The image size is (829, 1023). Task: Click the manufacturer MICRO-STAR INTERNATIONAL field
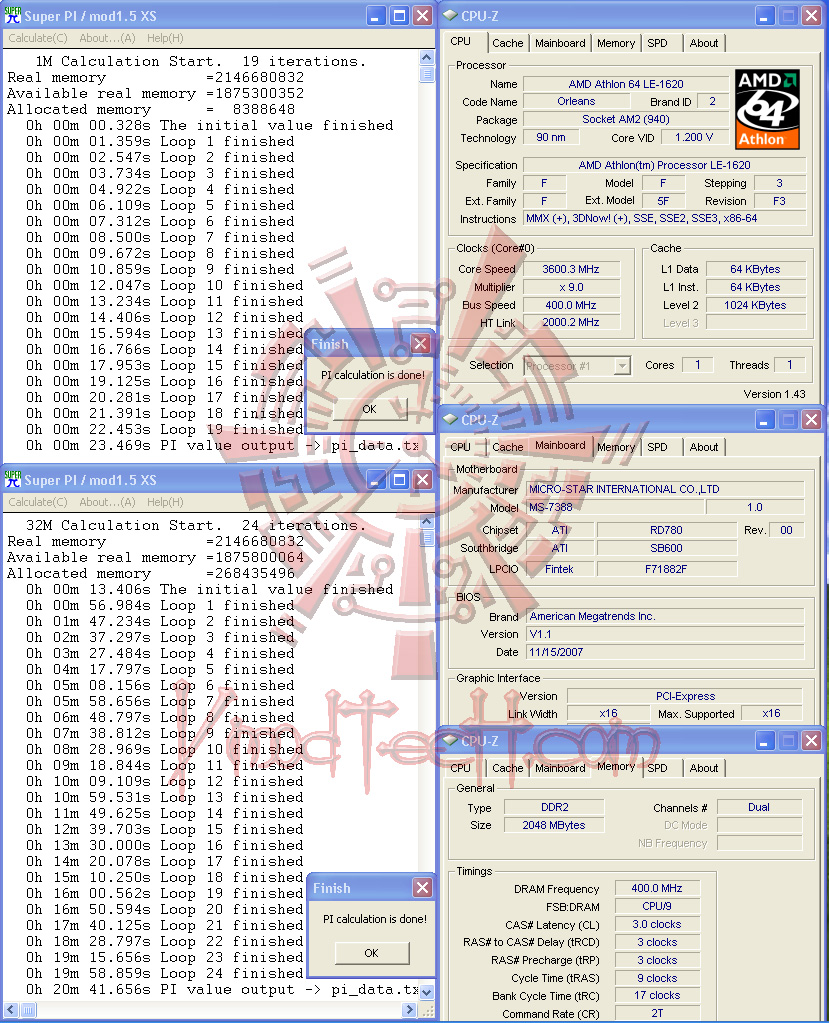click(665, 489)
